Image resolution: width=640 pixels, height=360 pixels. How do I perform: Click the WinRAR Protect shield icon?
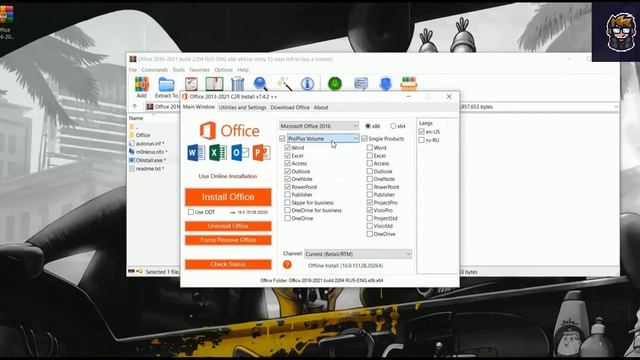[385, 84]
